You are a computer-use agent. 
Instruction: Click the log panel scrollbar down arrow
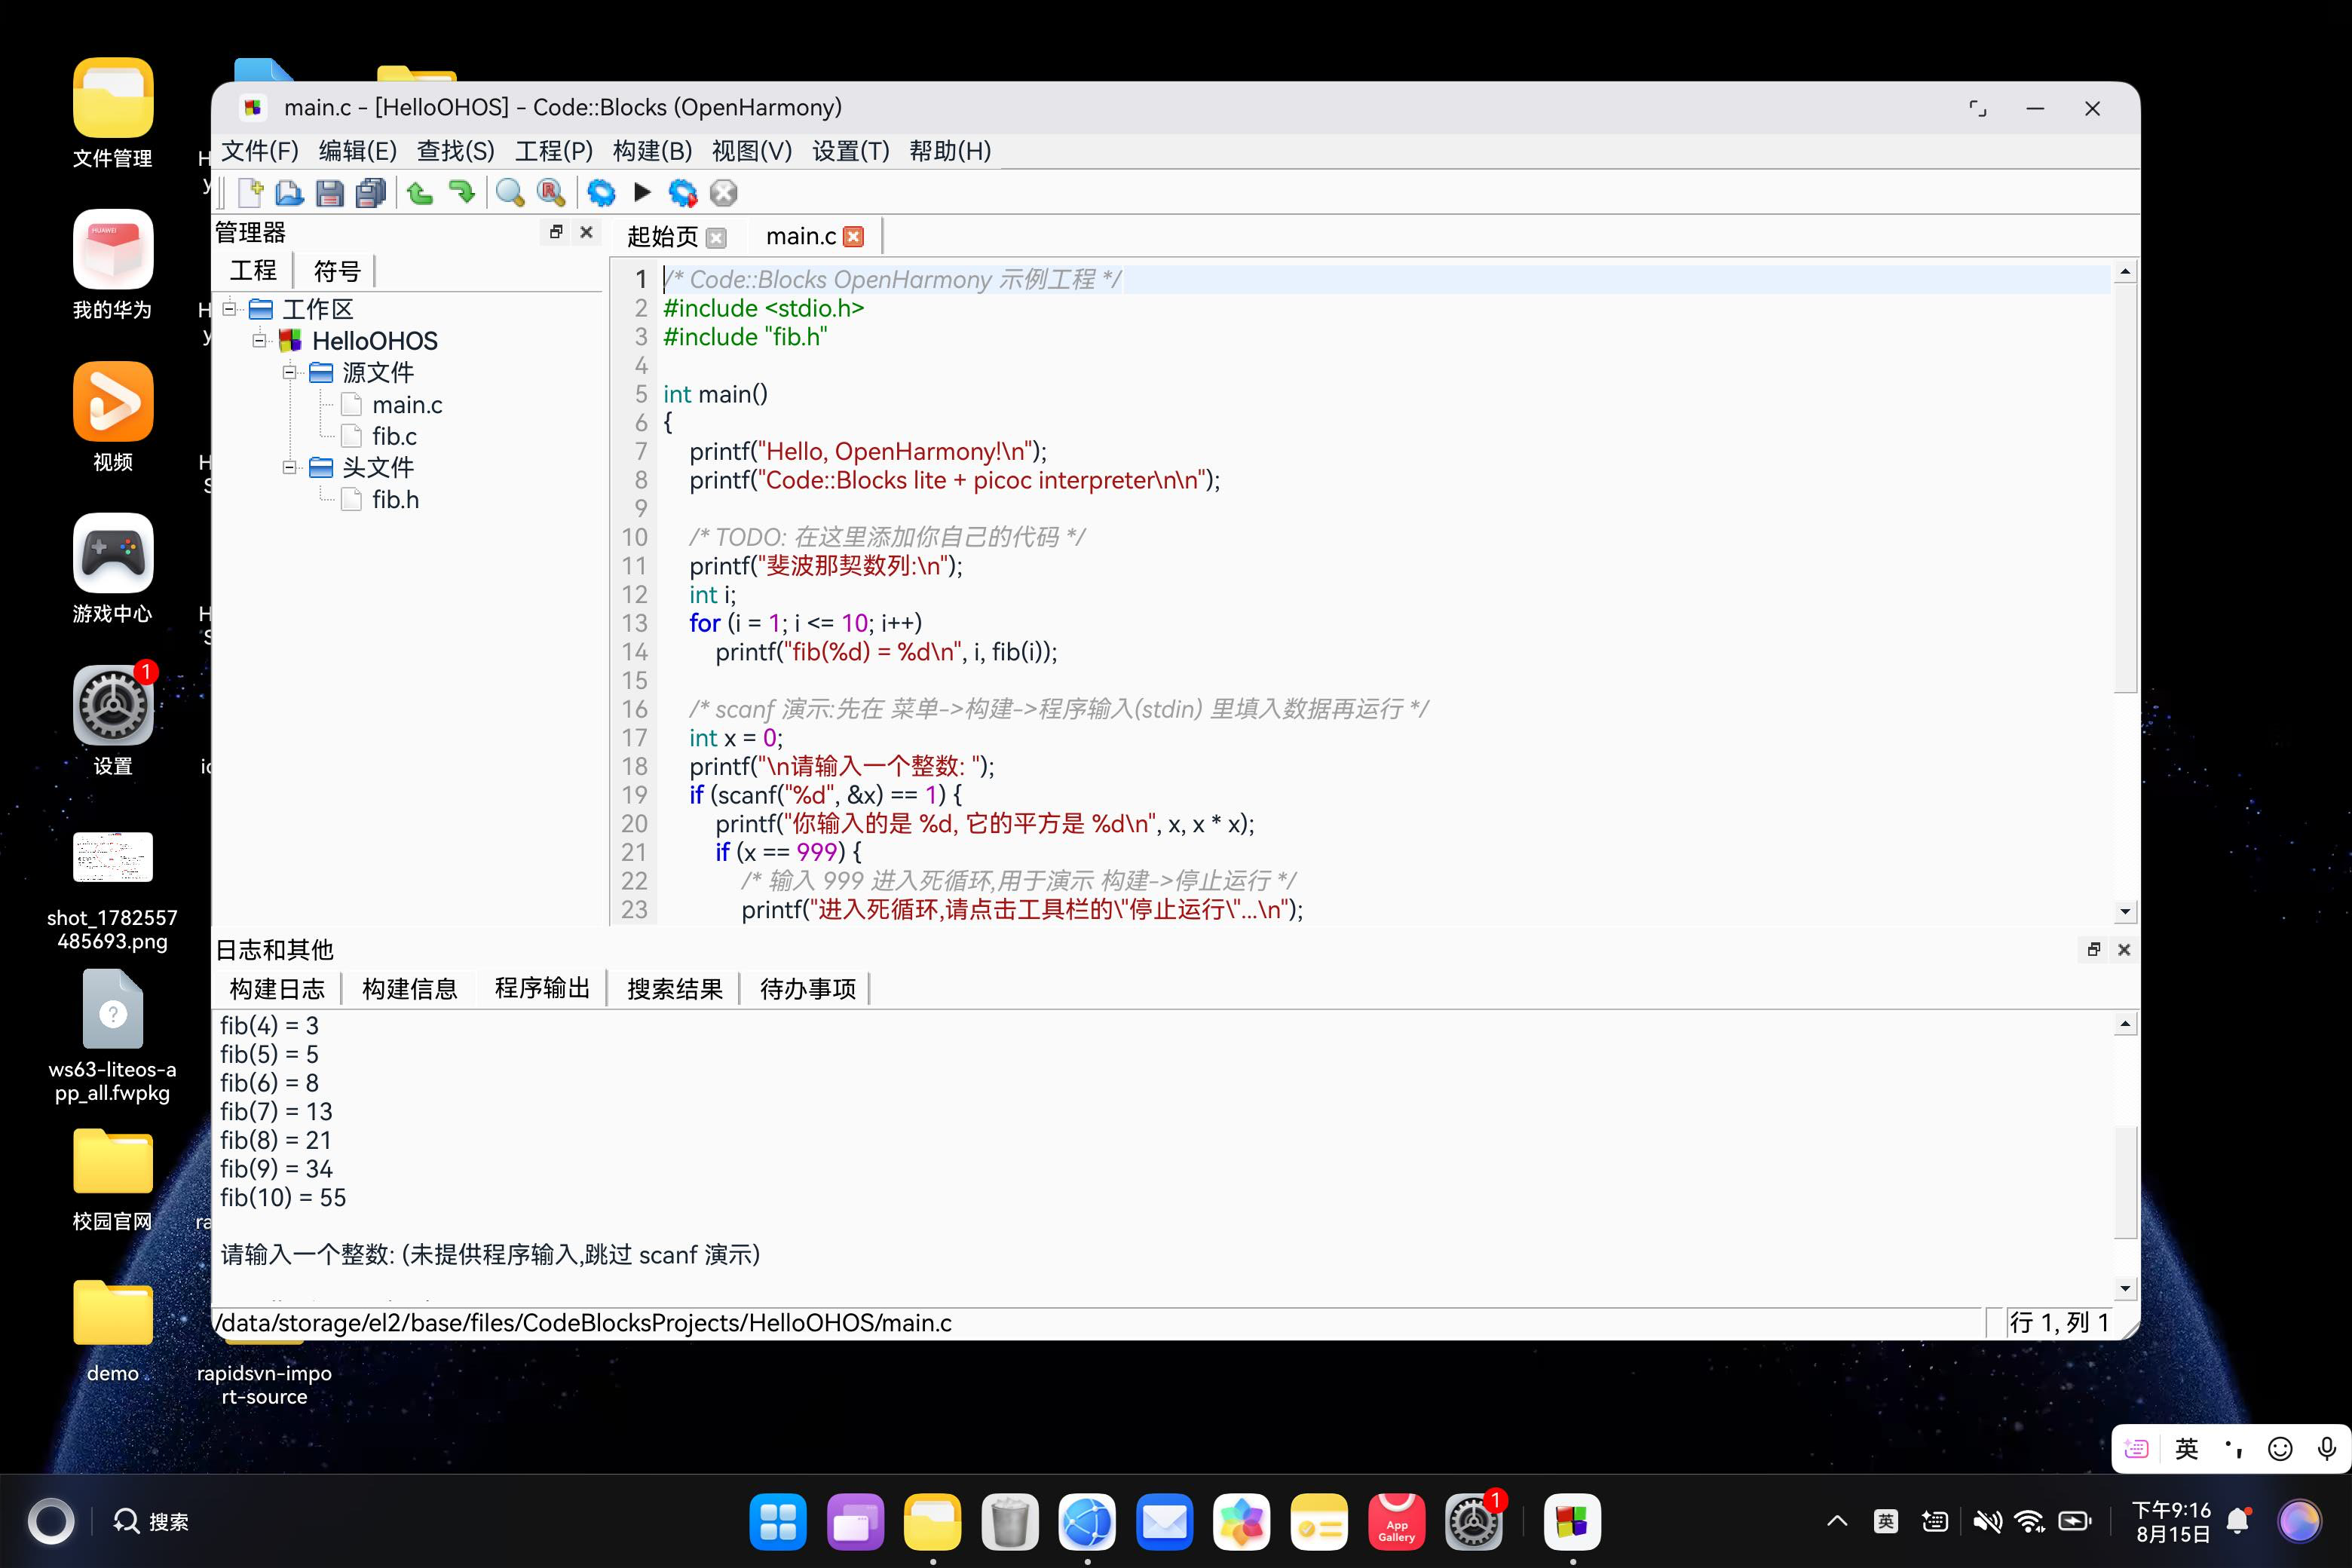(x=2124, y=1288)
